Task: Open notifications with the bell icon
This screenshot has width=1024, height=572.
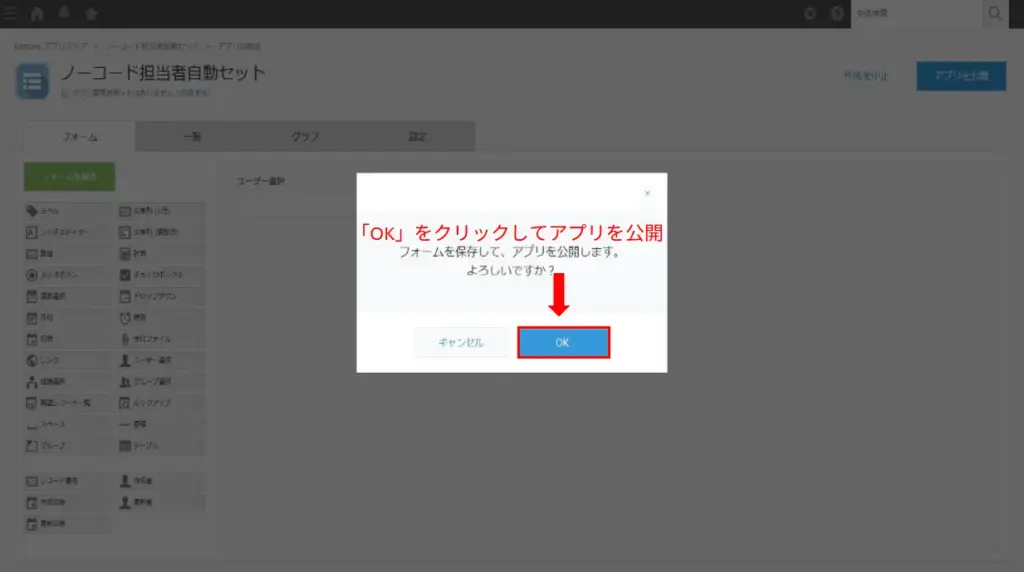Action: 64,13
